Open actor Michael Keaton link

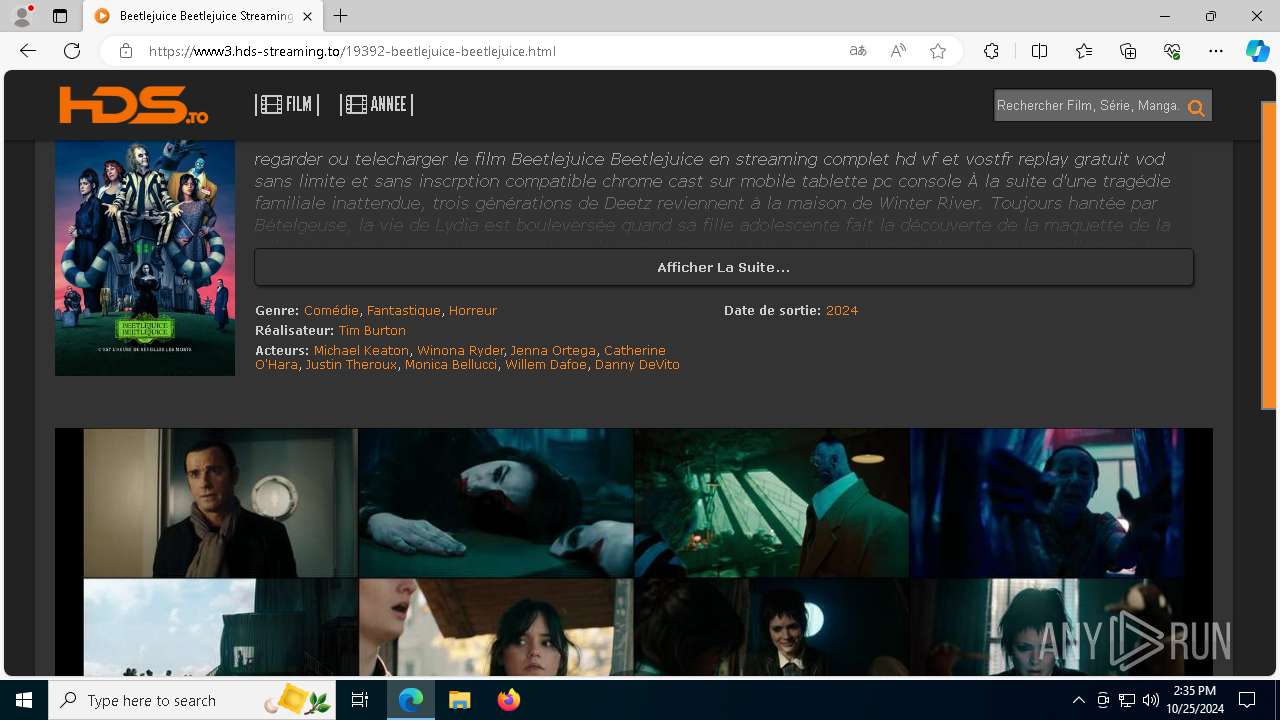point(361,351)
